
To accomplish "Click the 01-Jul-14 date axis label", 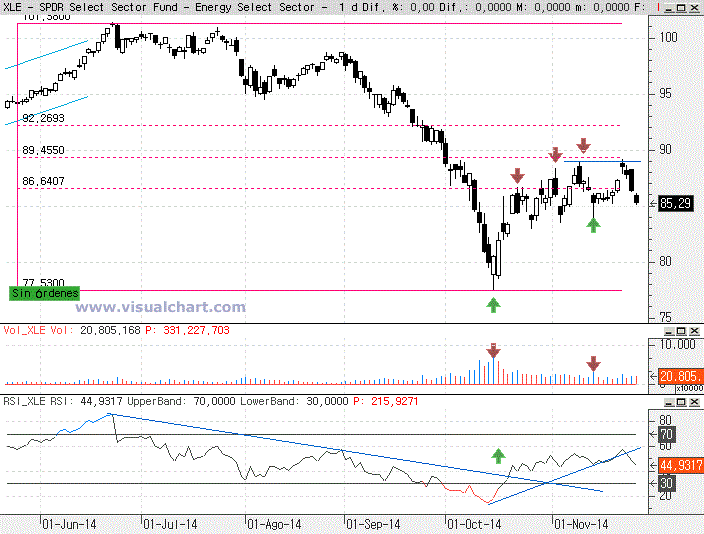I will pyautogui.click(x=170, y=524).
